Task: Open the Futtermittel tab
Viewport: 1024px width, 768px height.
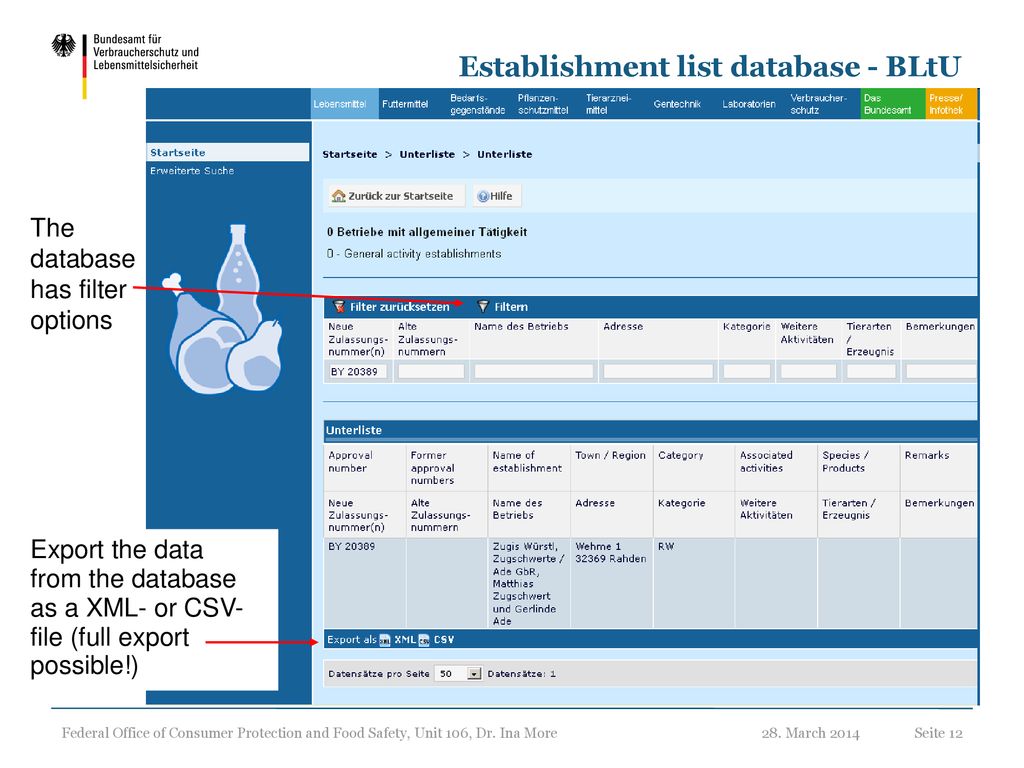Action: [x=405, y=104]
